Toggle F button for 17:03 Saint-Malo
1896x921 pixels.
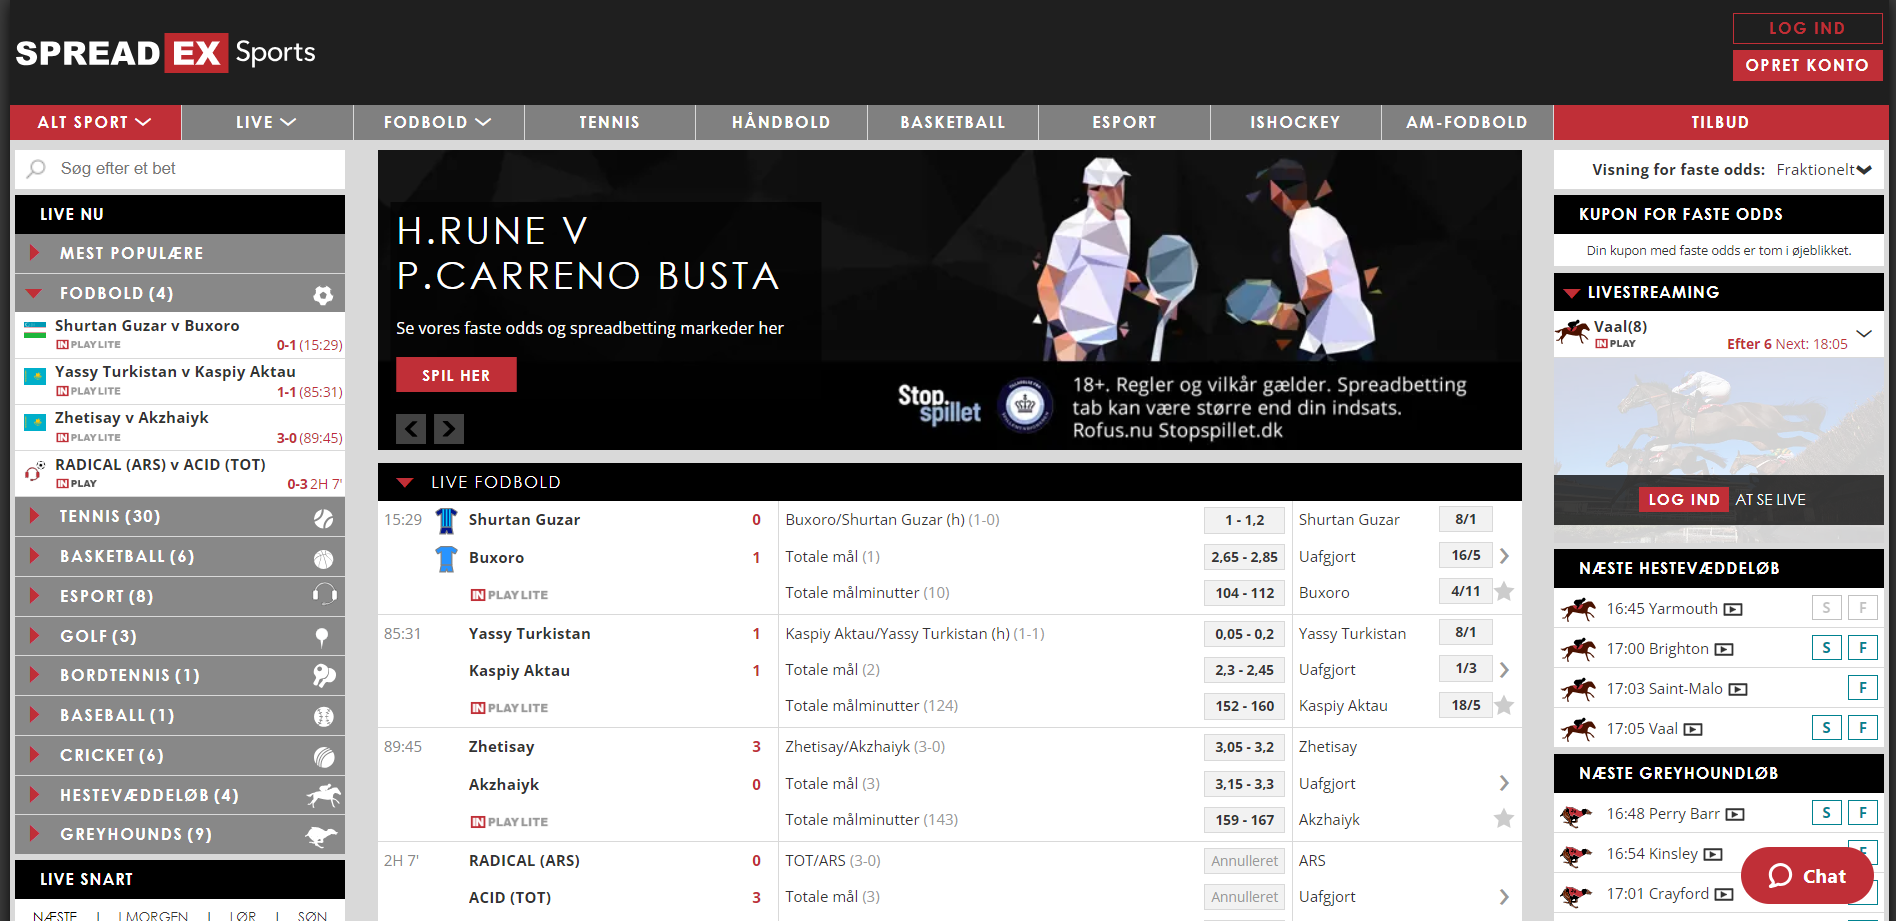1863,688
